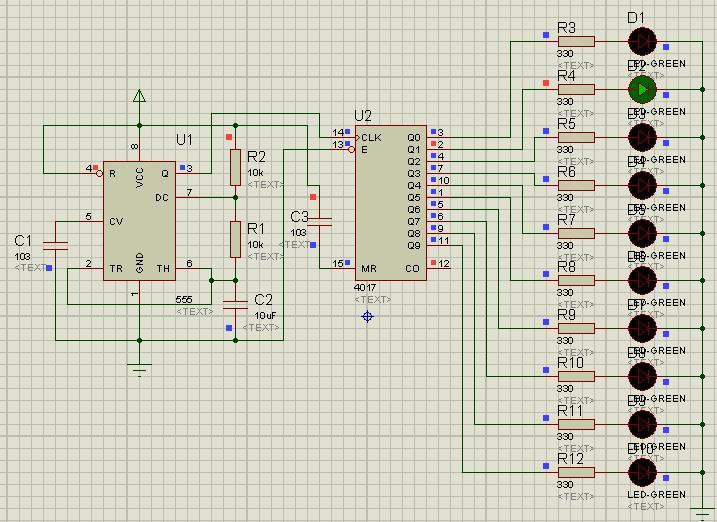Click the resistor R9 symbol
Image resolution: width=717 pixels, height=522 pixels.
[x=576, y=329]
